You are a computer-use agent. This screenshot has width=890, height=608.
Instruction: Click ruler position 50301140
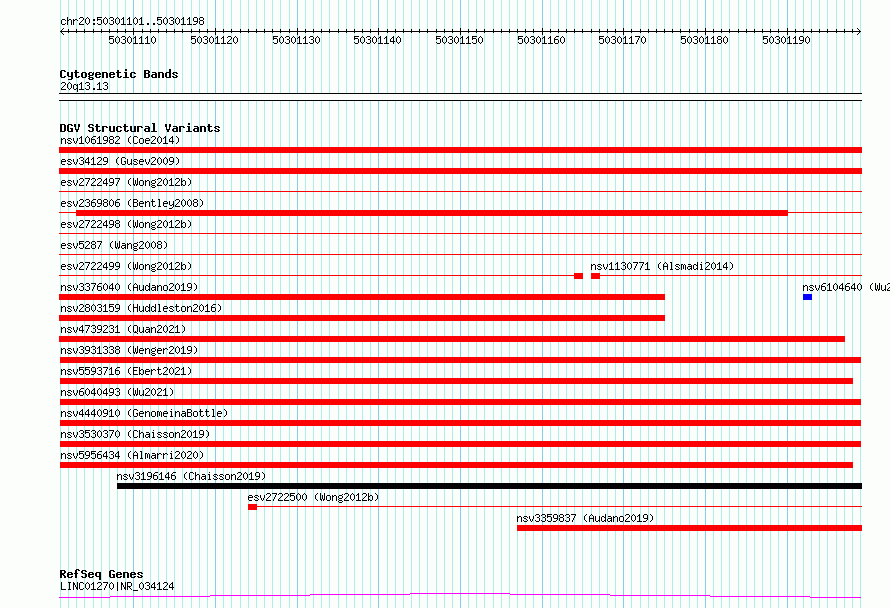[x=377, y=40]
